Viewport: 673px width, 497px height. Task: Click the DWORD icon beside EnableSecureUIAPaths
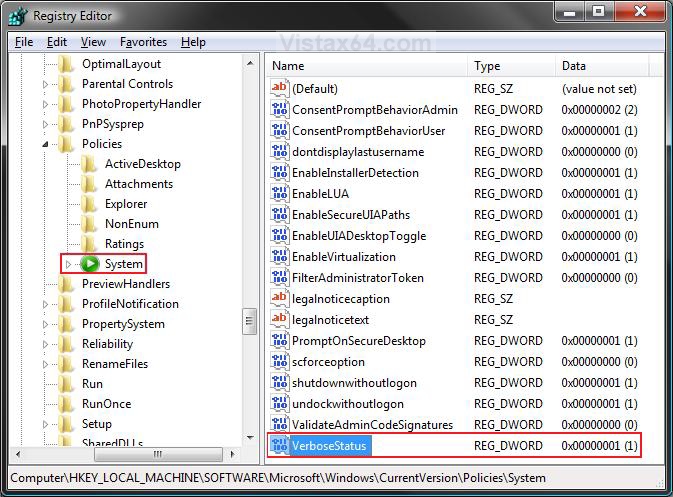(279, 215)
